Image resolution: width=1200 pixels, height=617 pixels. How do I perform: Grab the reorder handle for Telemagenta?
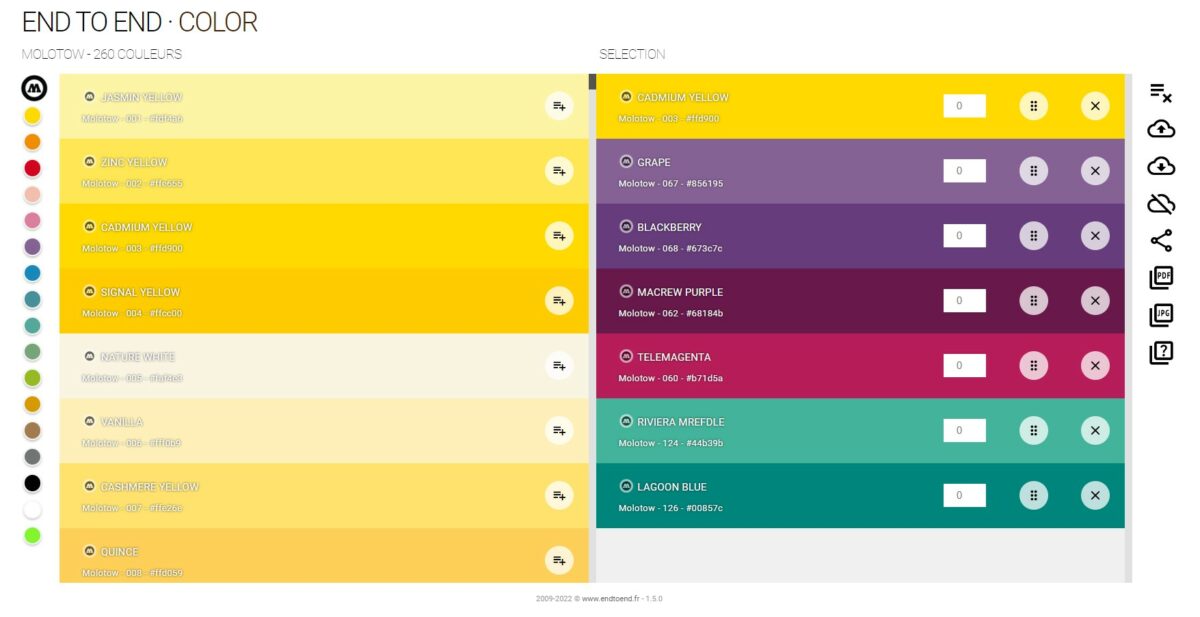click(x=1033, y=366)
